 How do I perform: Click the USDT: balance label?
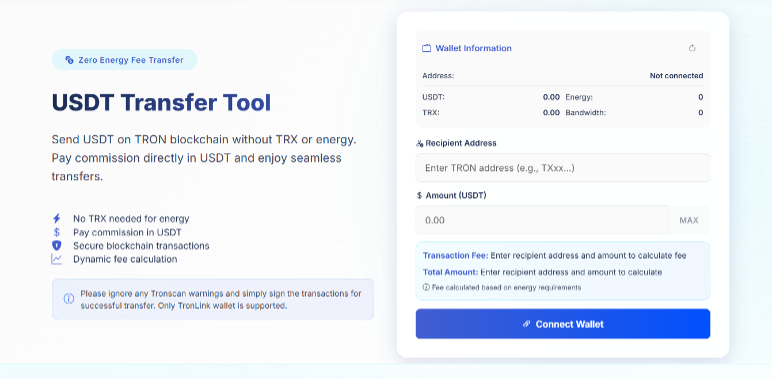click(x=433, y=97)
